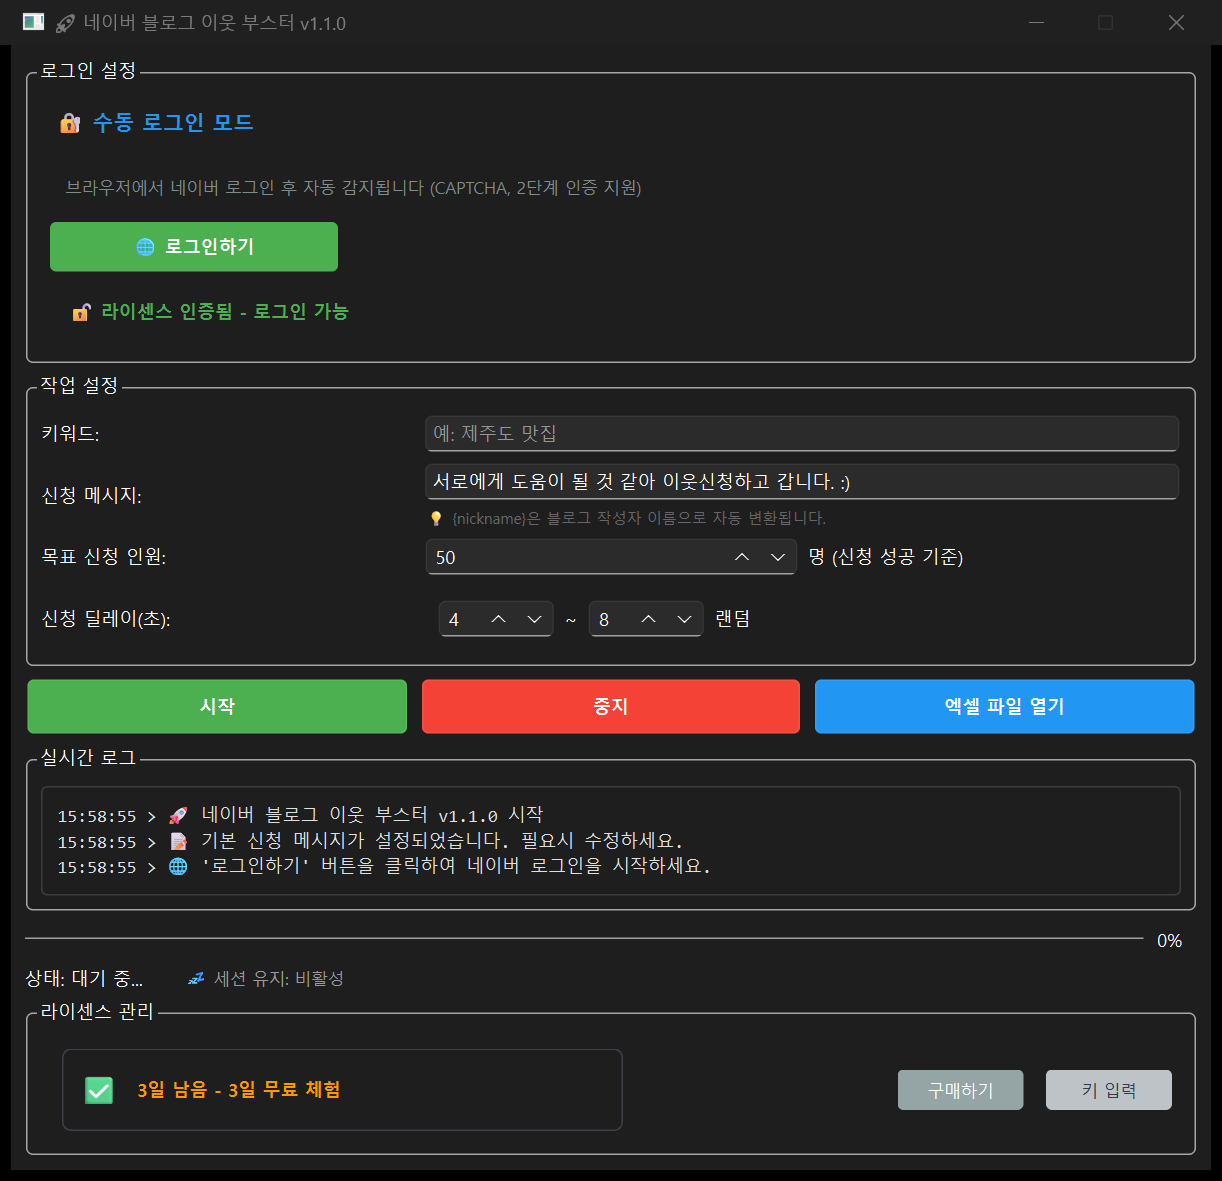Click the app window icon in title bar

click(x=33, y=22)
